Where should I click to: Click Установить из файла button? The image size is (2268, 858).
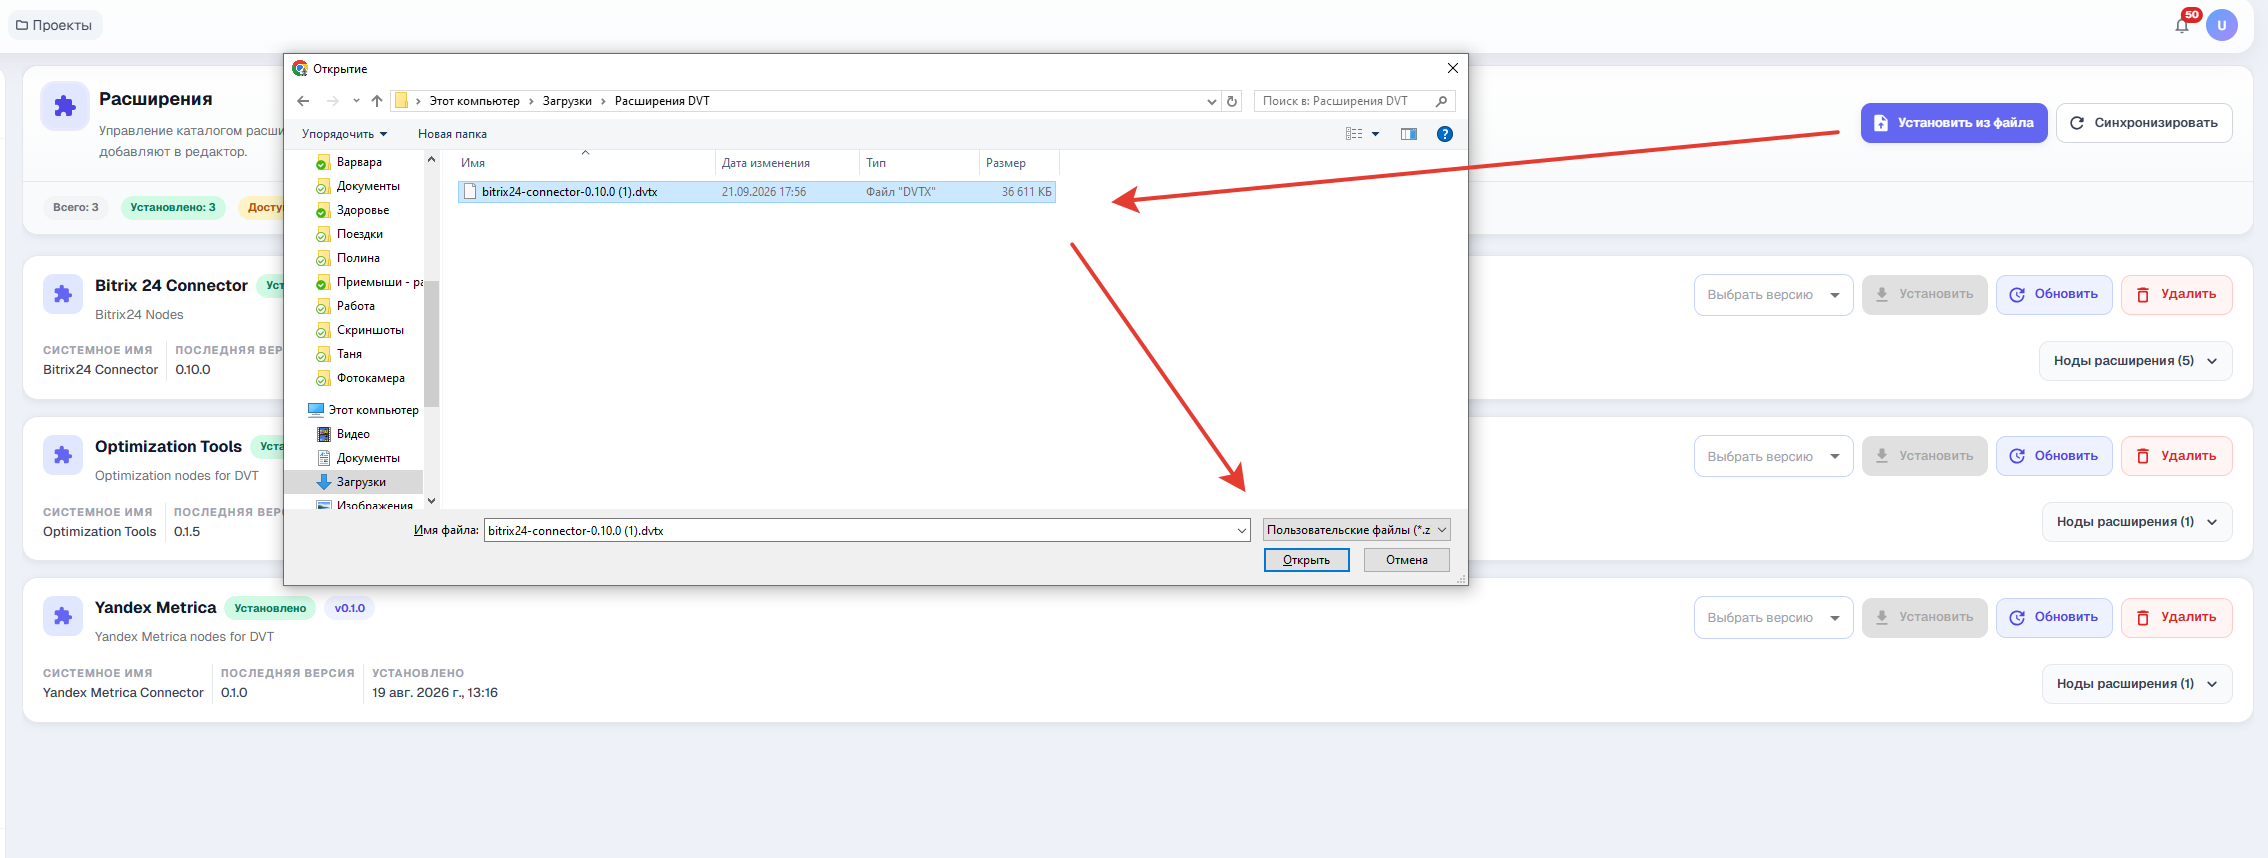[x=1954, y=123]
